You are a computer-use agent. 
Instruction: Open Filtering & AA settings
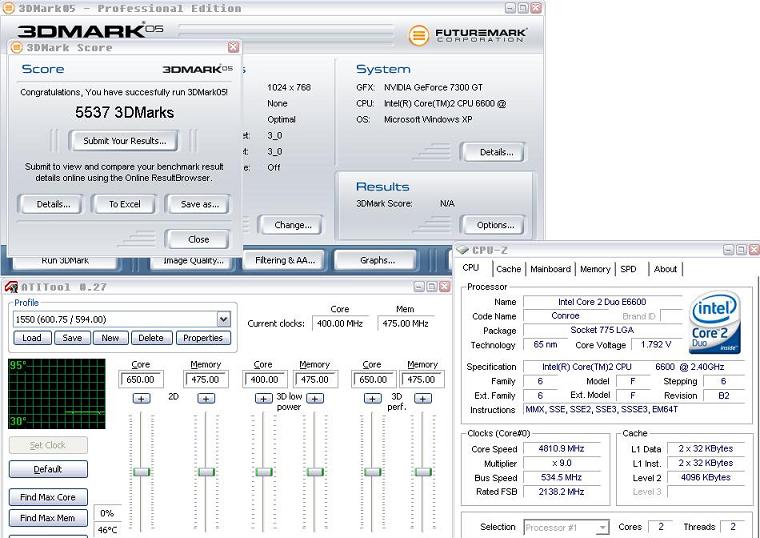point(284,260)
